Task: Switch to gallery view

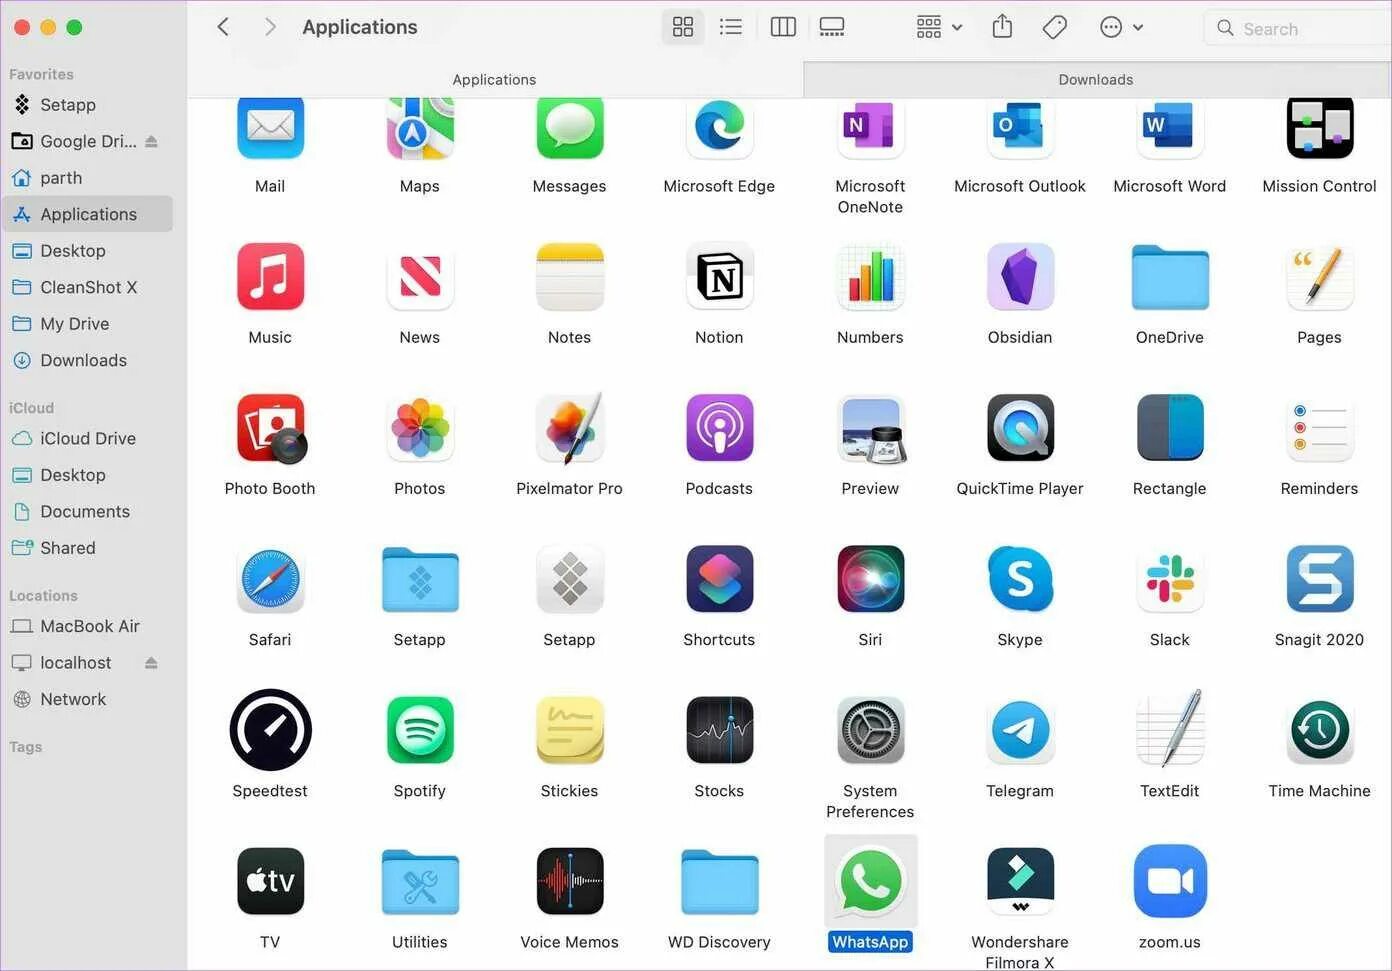Action: (832, 27)
